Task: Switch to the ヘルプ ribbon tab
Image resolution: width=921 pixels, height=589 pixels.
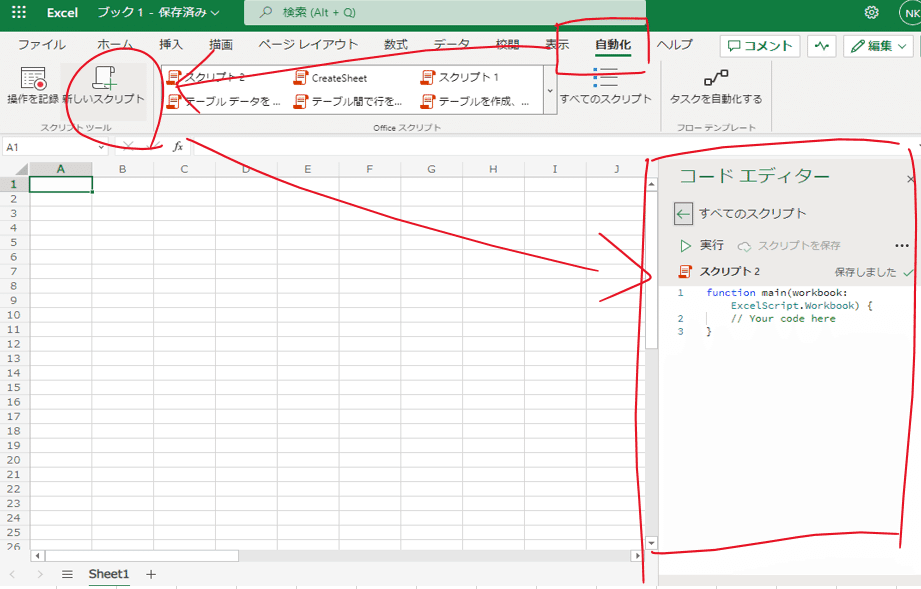Action: (674, 45)
